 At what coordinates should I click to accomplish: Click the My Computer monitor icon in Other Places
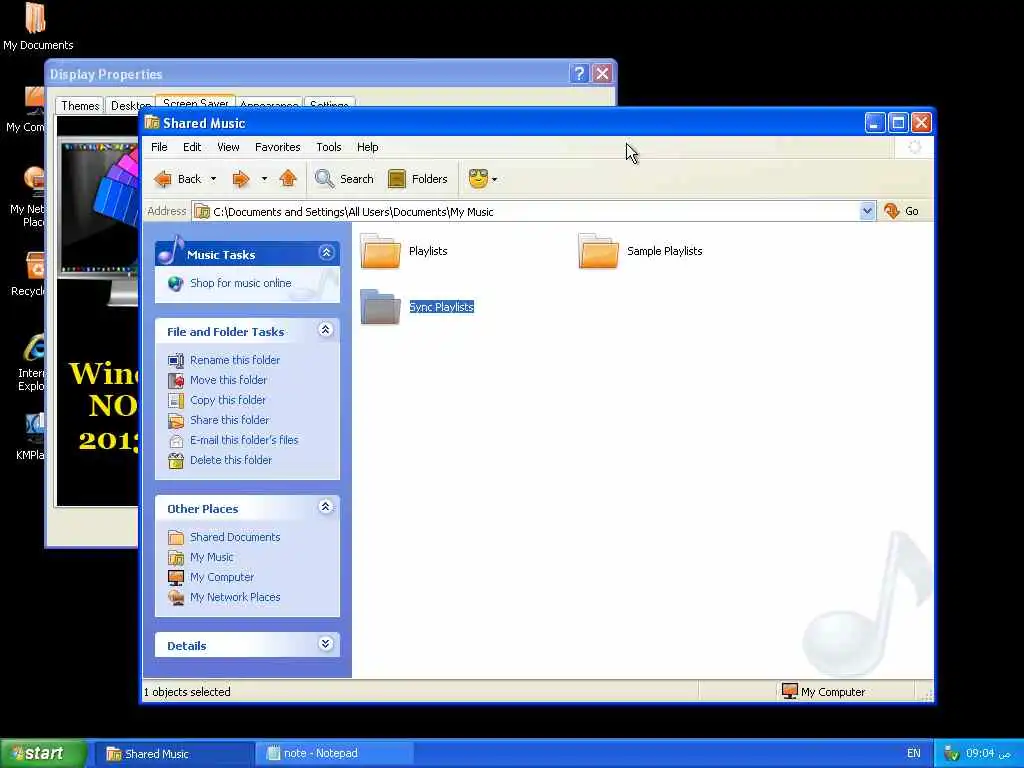(176, 577)
